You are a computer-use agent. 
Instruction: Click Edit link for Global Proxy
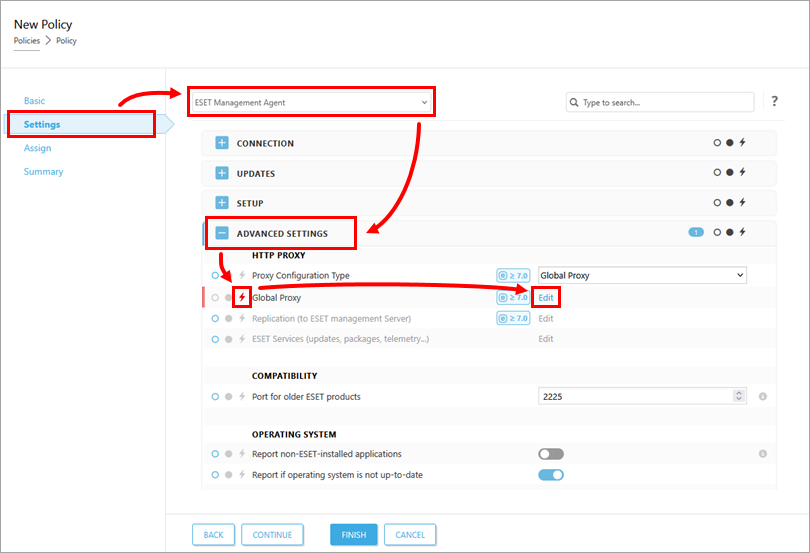coord(546,297)
